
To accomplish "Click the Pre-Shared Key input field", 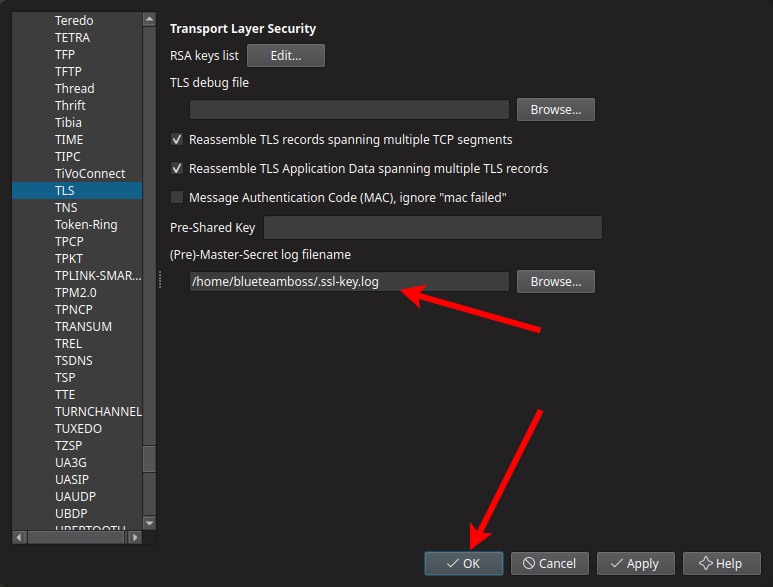I will [x=432, y=228].
